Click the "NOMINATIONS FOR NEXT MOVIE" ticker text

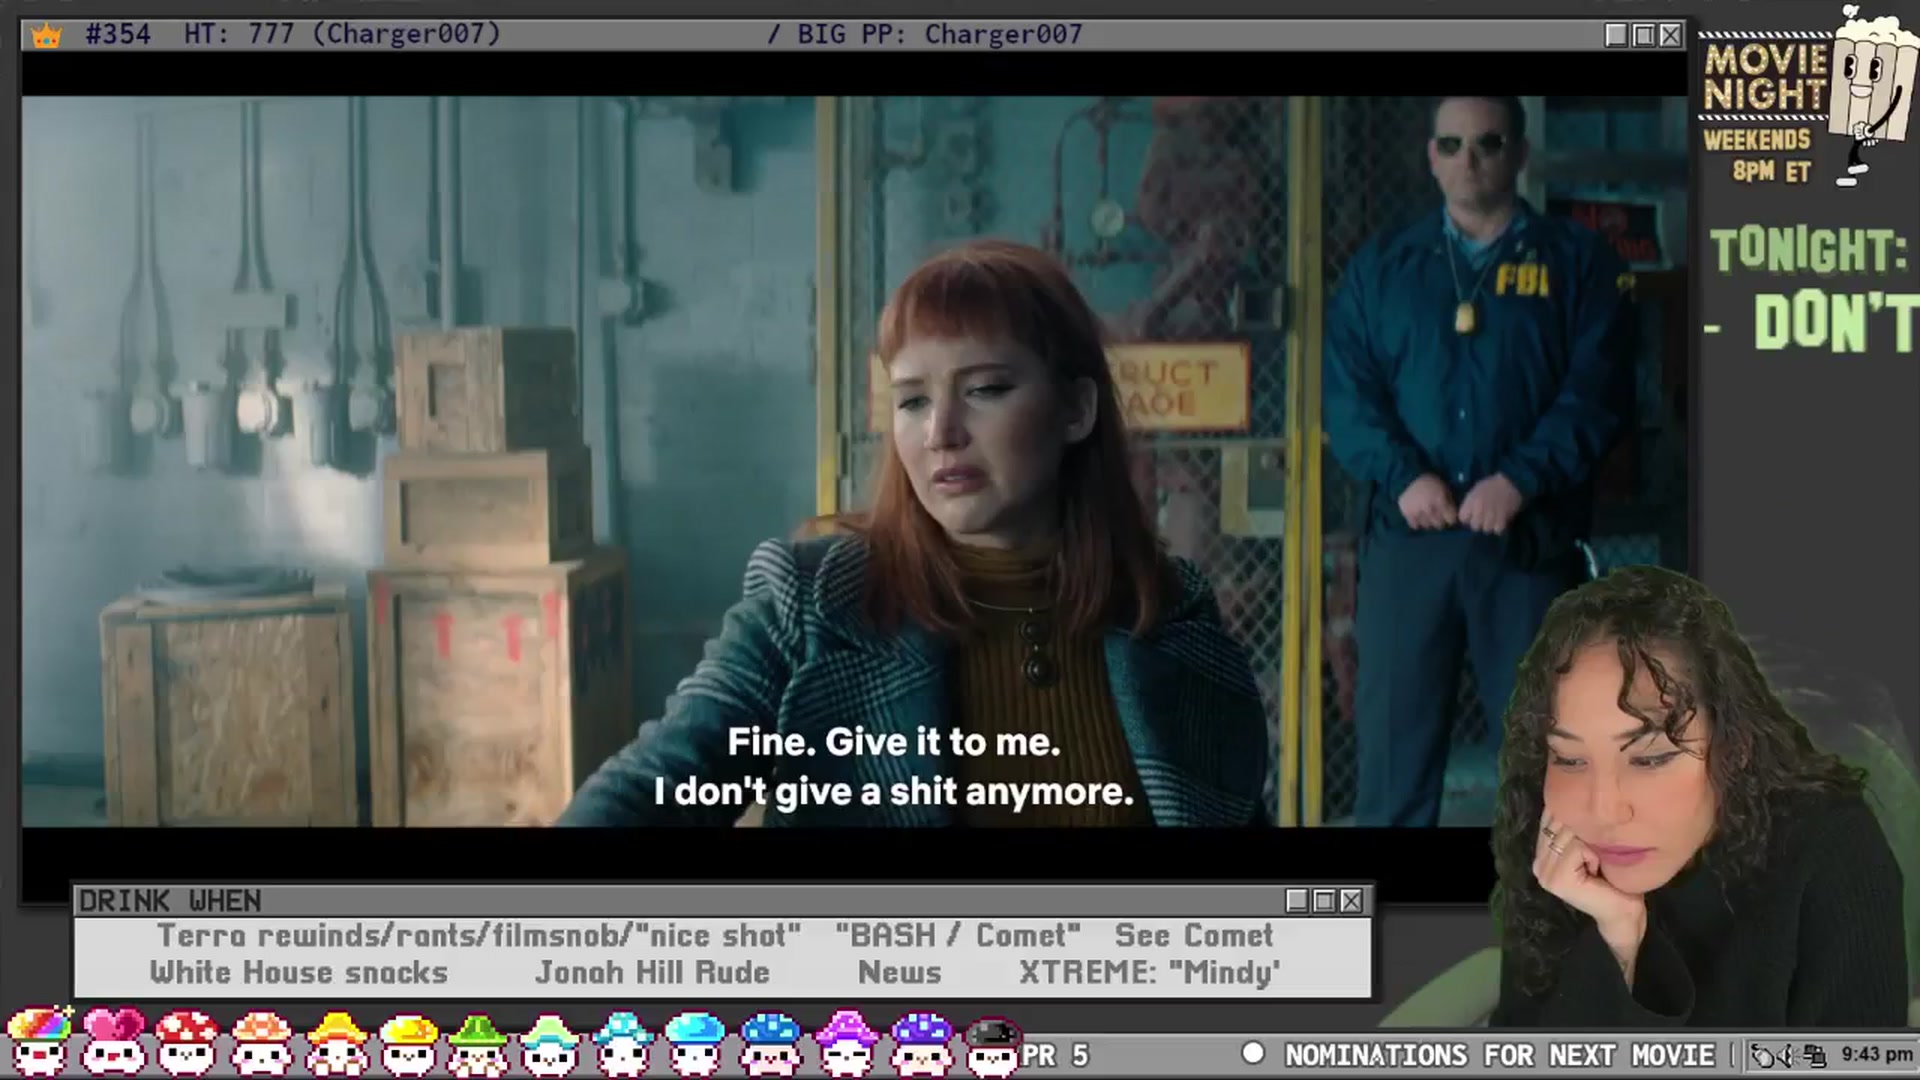(x=1500, y=1055)
